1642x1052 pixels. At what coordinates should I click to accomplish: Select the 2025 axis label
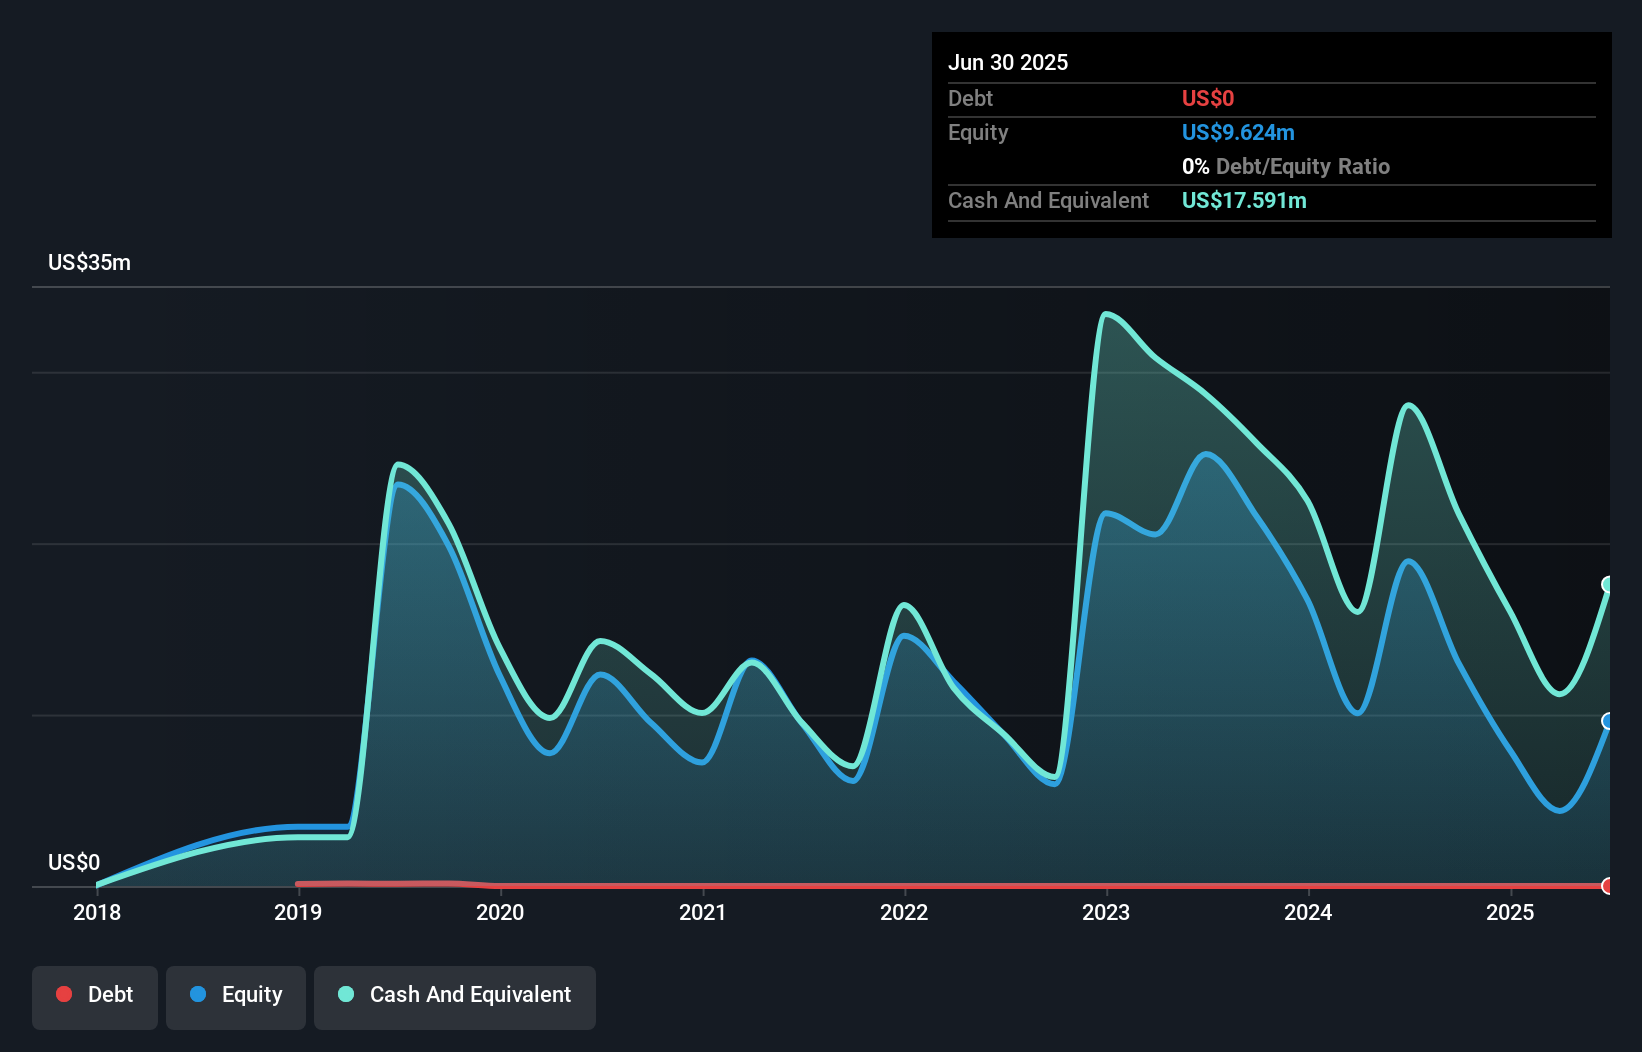pyautogui.click(x=1511, y=912)
